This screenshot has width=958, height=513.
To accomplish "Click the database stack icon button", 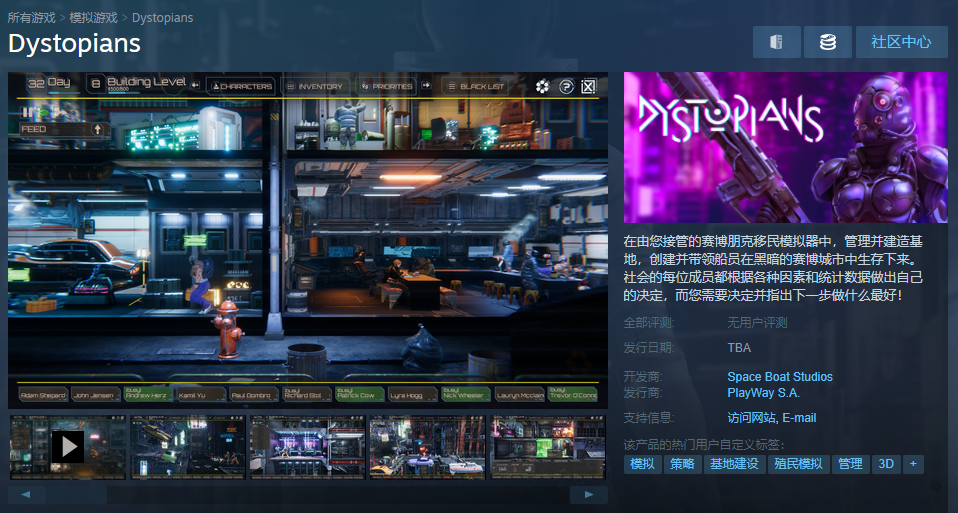I will point(828,42).
